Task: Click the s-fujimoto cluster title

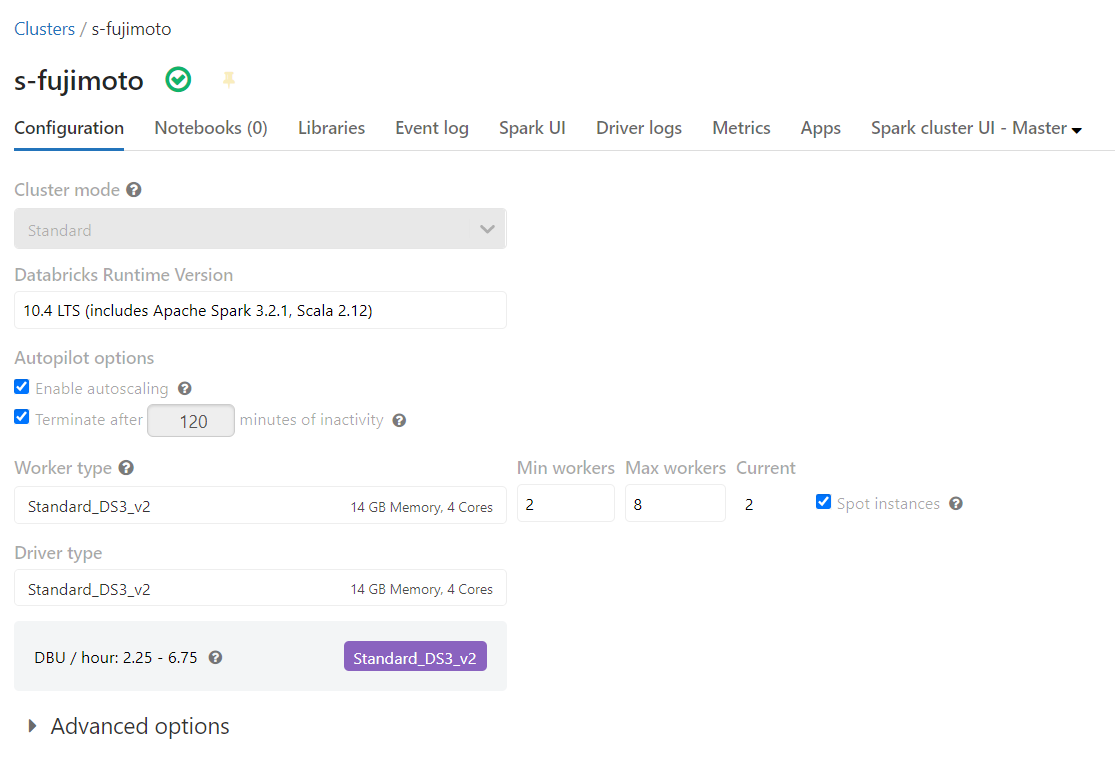Action: (79, 80)
